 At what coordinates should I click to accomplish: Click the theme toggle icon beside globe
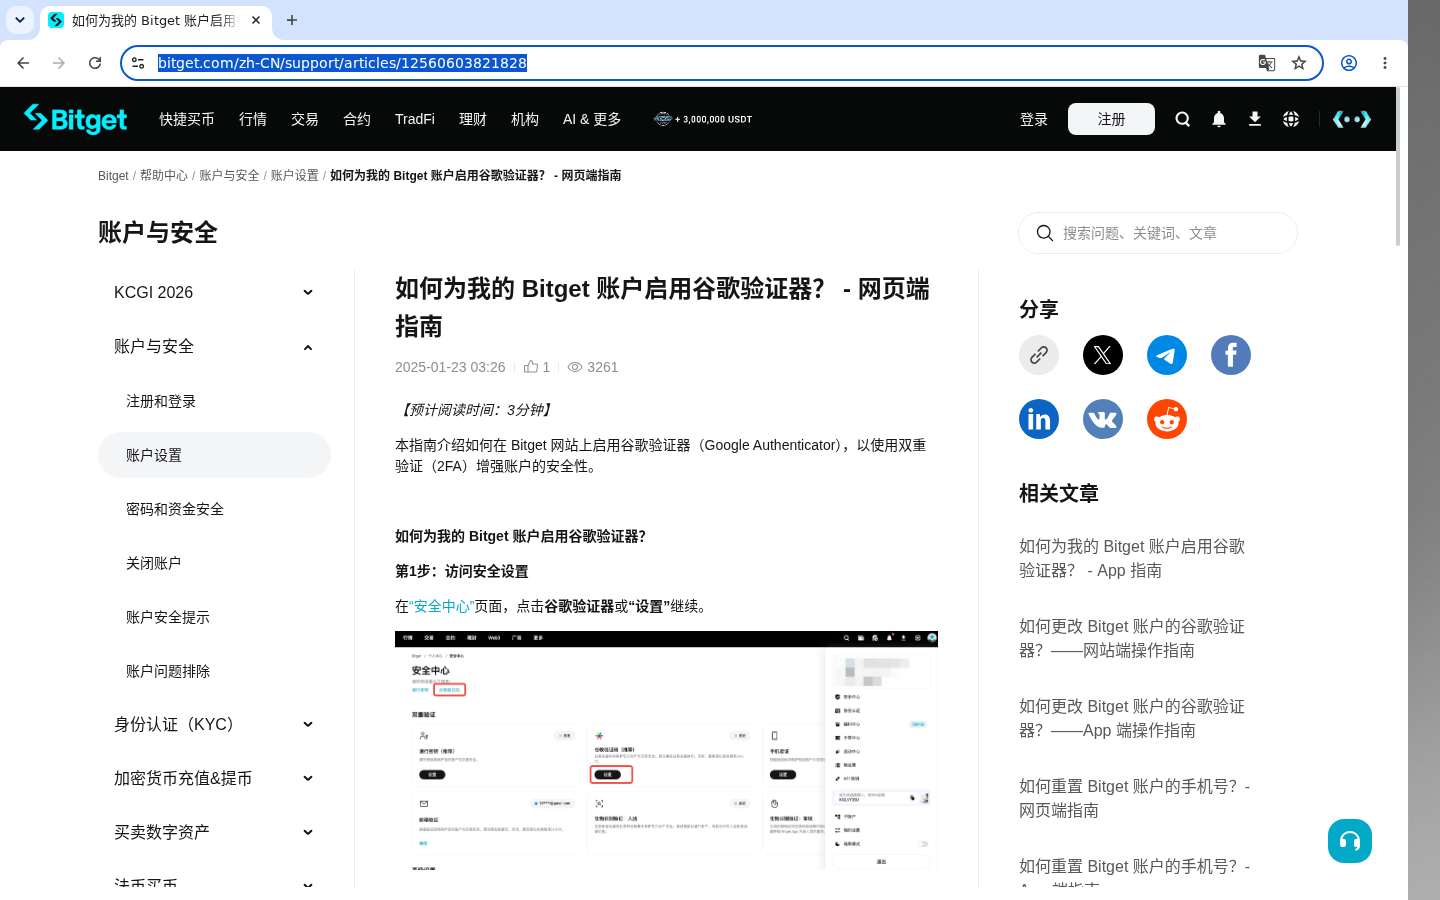(x=1351, y=119)
